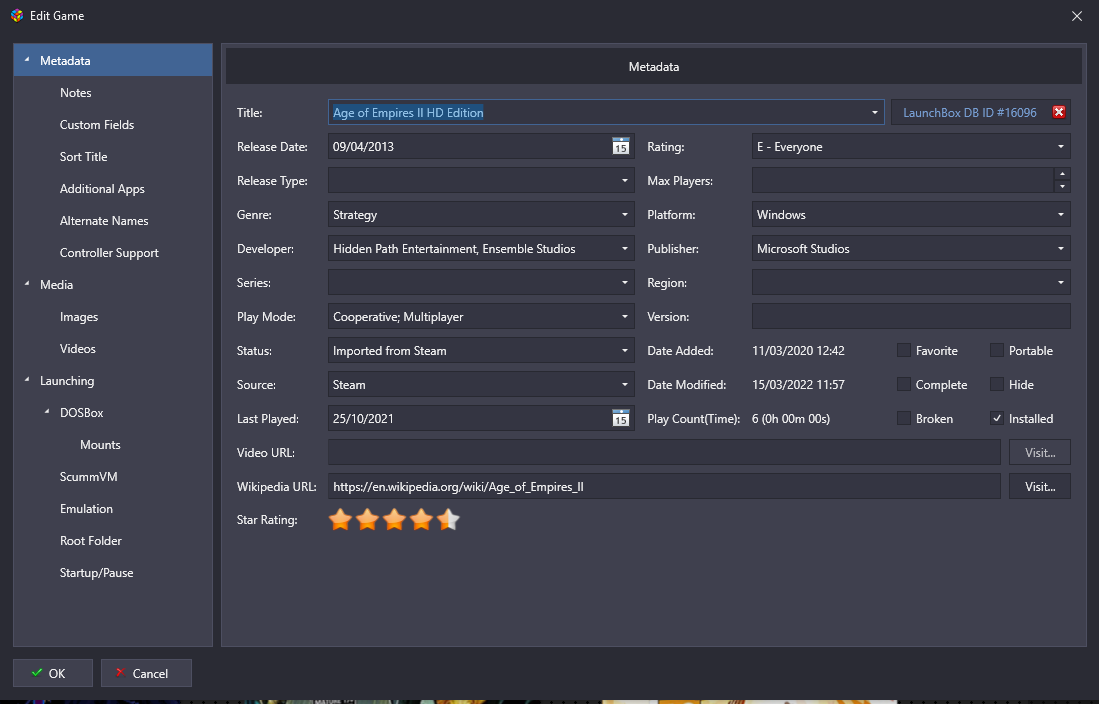
Task: Tick the Broken checkbox
Action: click(904, 419)
